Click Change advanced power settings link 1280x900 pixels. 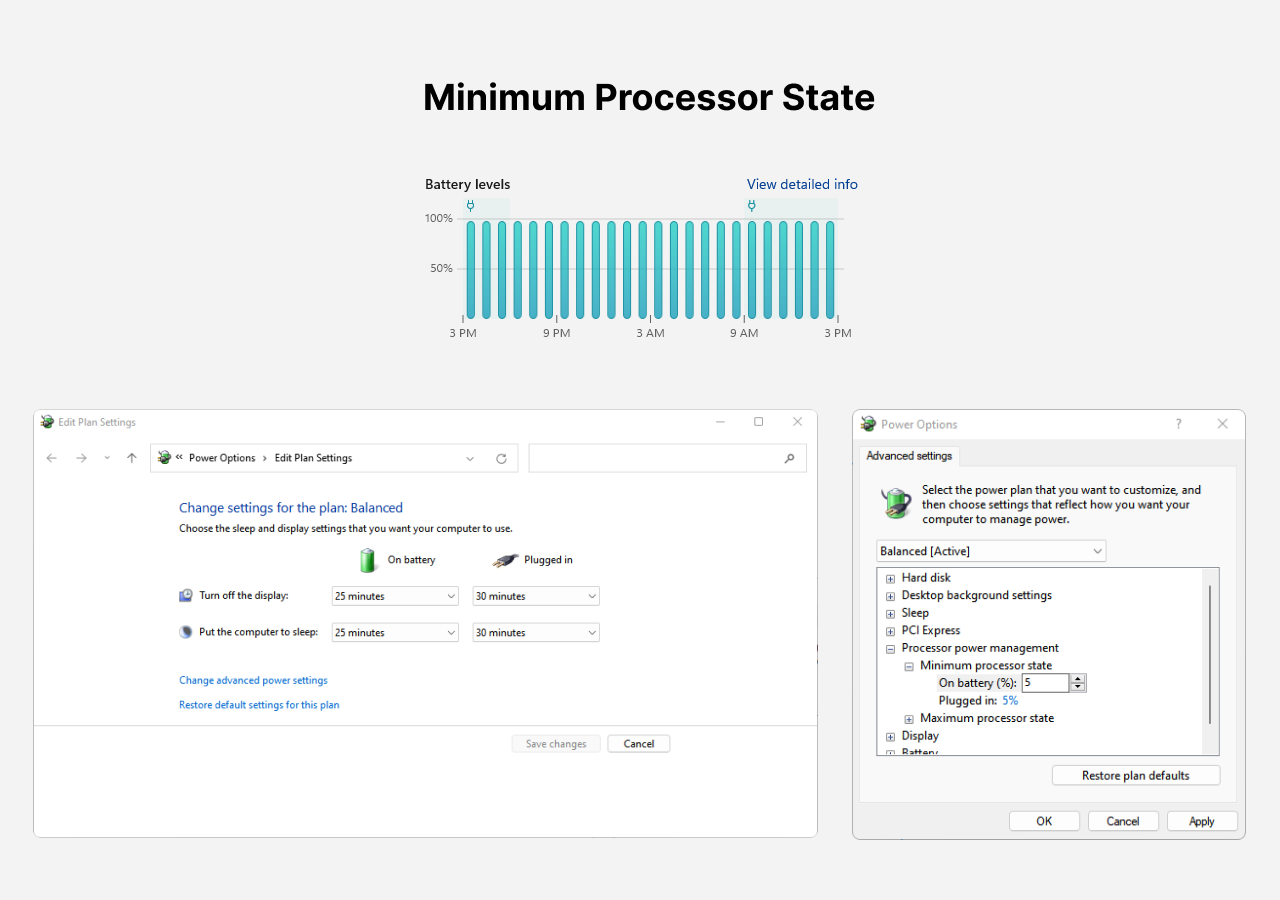[x=253, y=680]
